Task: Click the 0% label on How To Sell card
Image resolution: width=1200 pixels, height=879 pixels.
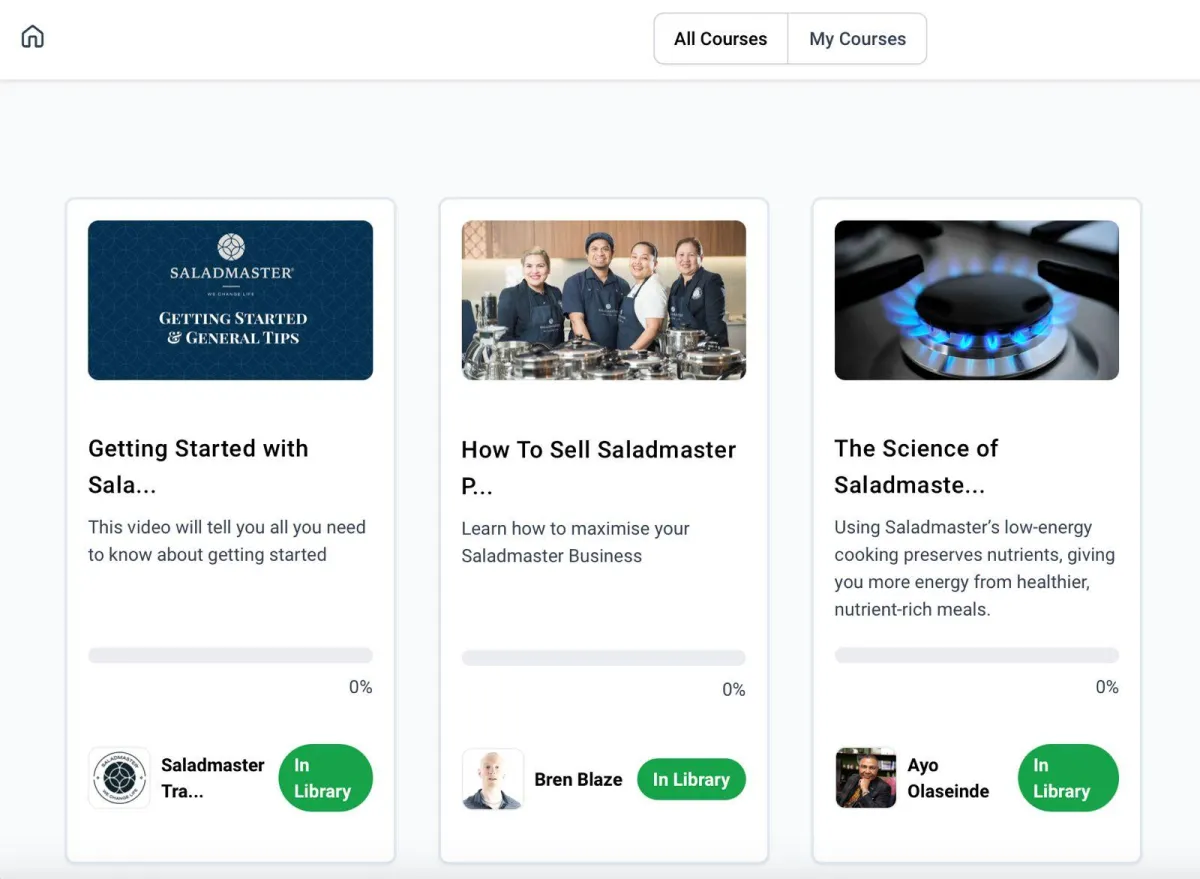Action: point(734,689)
